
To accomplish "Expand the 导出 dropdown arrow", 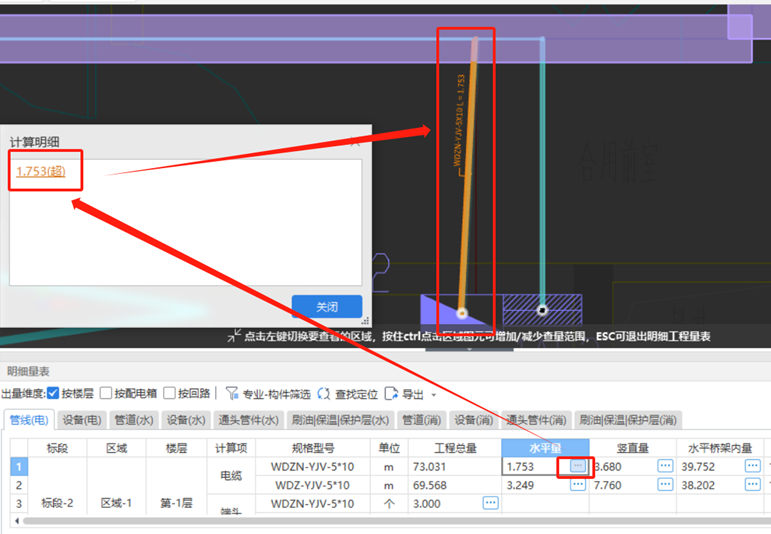I will coord(433,395).
